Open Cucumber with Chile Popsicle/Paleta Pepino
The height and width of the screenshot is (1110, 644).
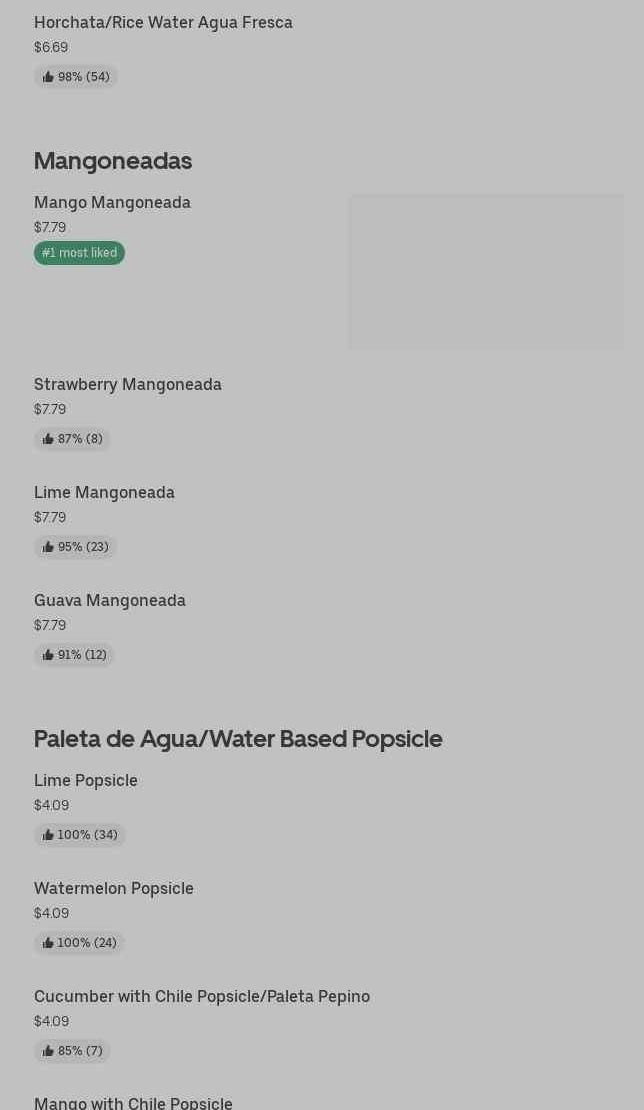pyautogui.click(x=202, y=996)
